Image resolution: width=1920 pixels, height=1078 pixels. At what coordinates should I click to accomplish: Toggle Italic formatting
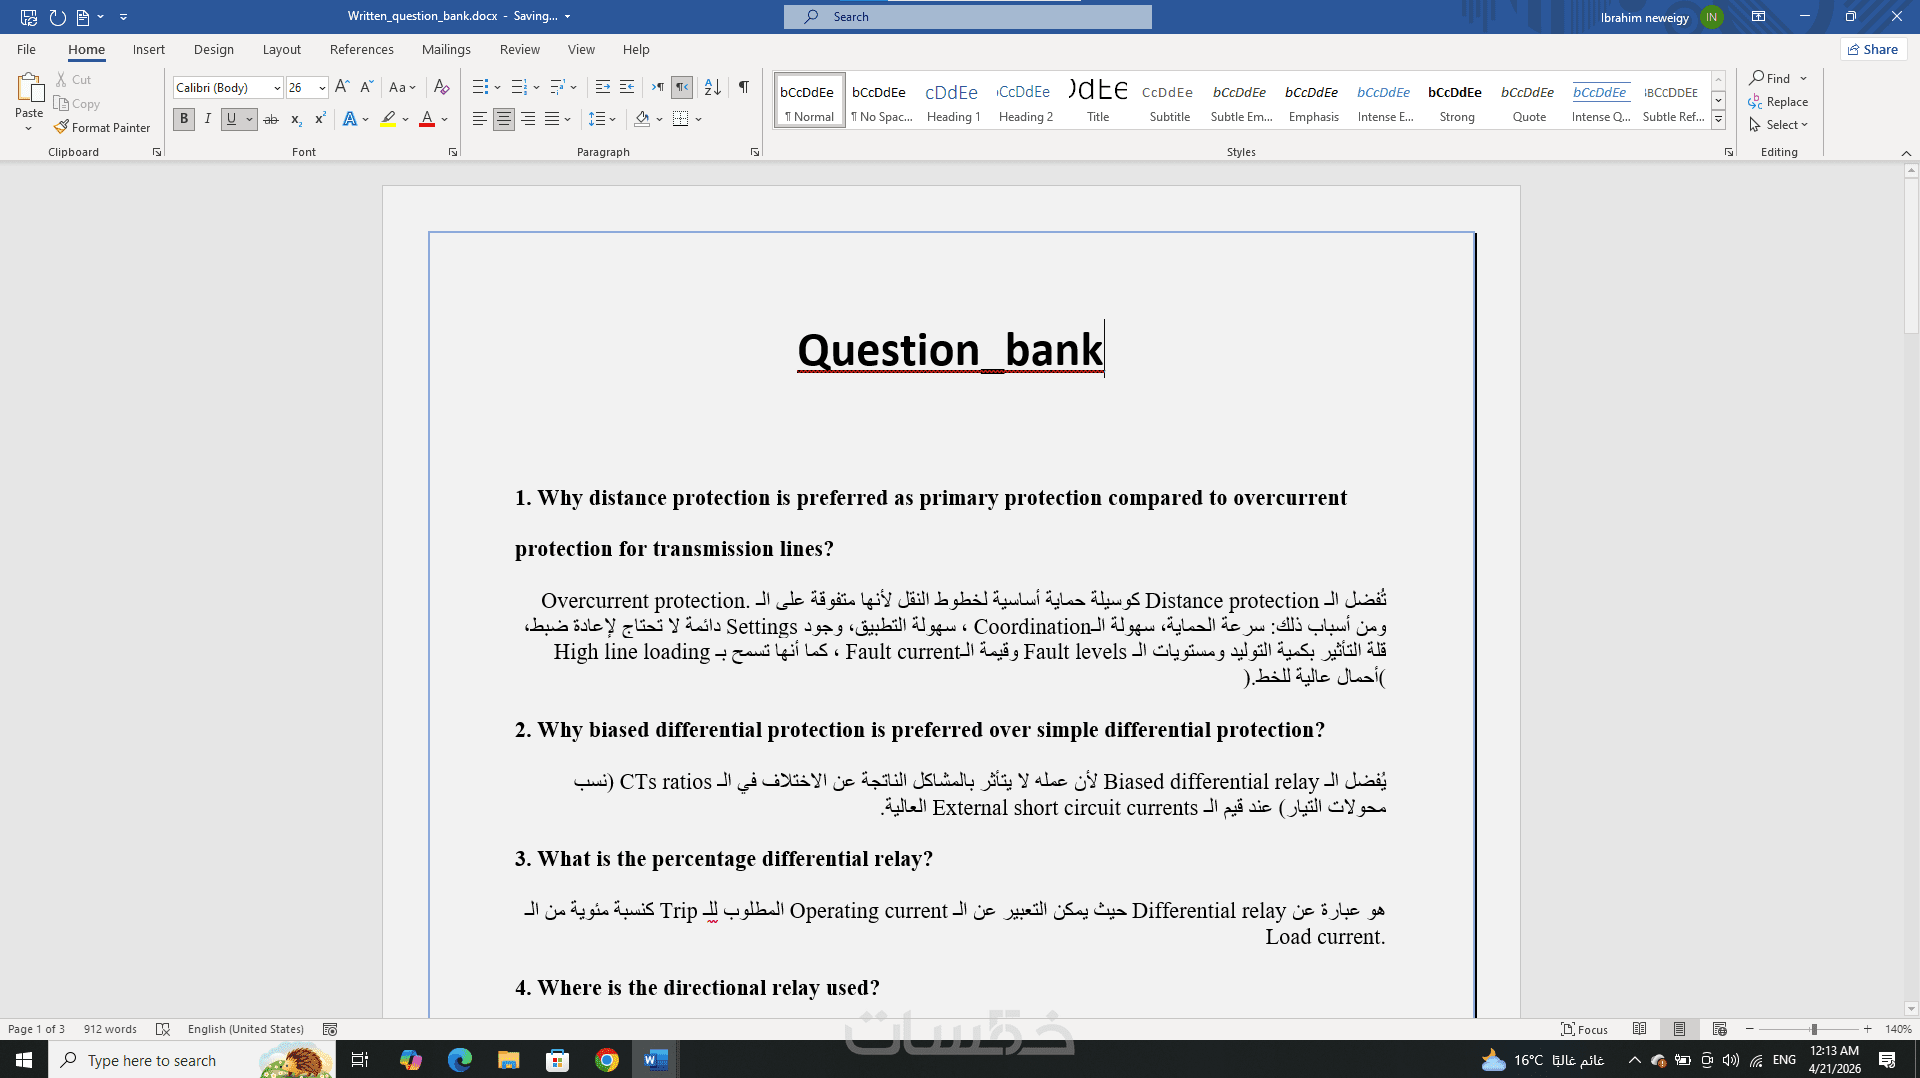[x=208, y=119]
